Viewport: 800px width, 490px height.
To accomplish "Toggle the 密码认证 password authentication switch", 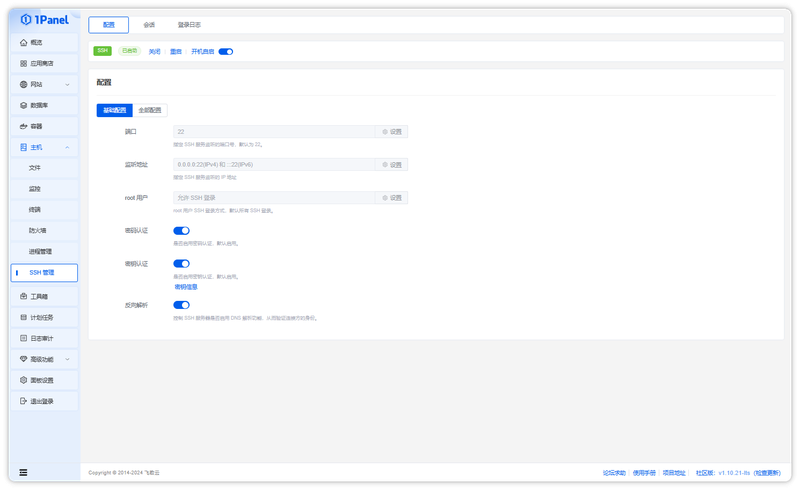I will pyautogui.click(x=181, y=231).
